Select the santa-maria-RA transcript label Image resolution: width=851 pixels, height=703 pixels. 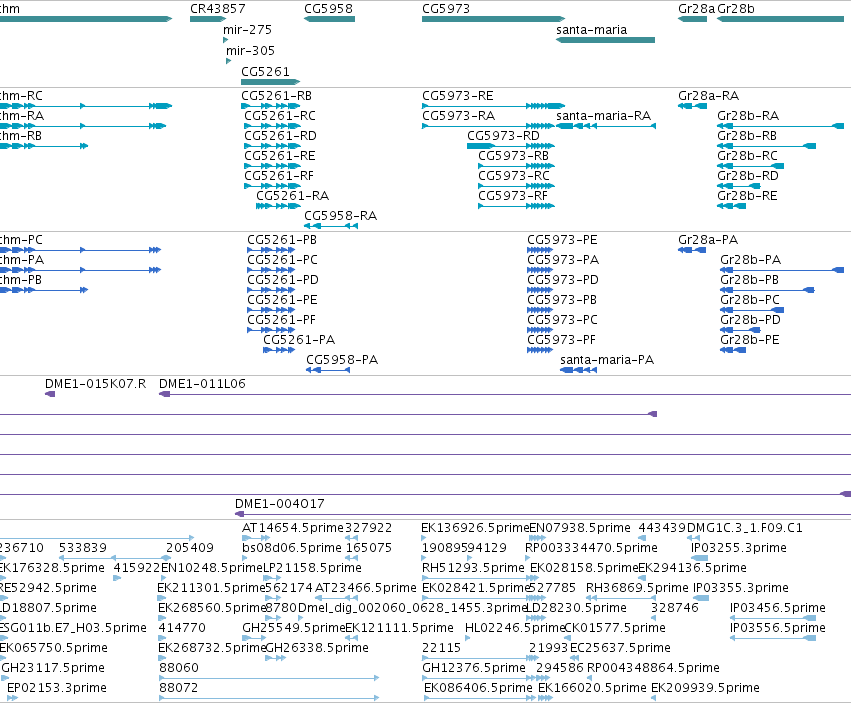[x=604, y=116]
